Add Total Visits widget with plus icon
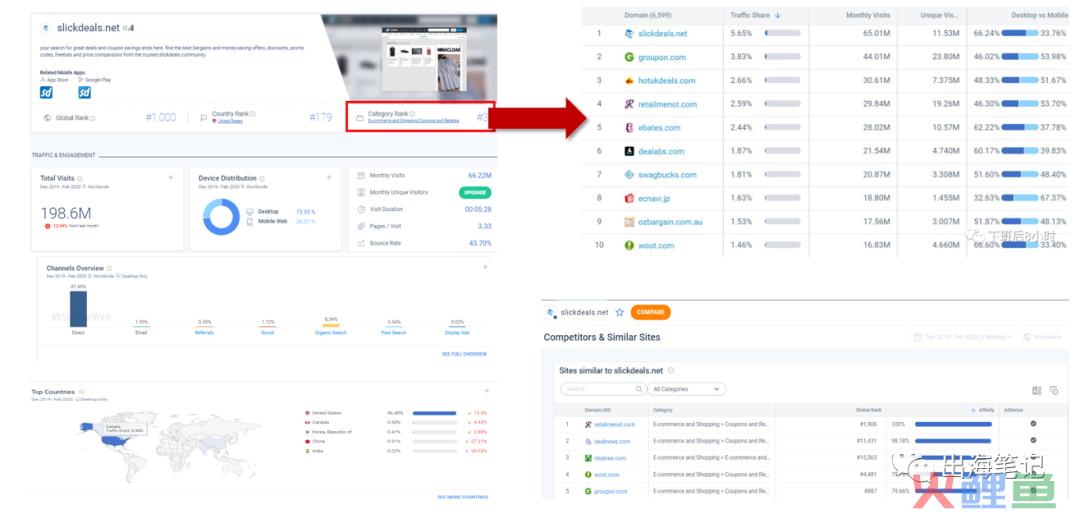1080x514 pixels. coord(171,178)
